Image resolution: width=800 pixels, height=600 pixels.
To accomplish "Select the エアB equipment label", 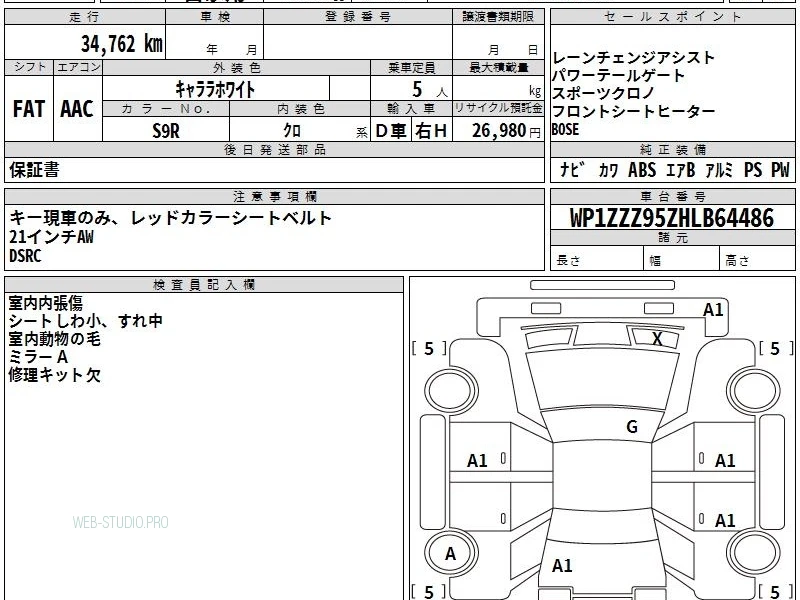I will [681, 170].
